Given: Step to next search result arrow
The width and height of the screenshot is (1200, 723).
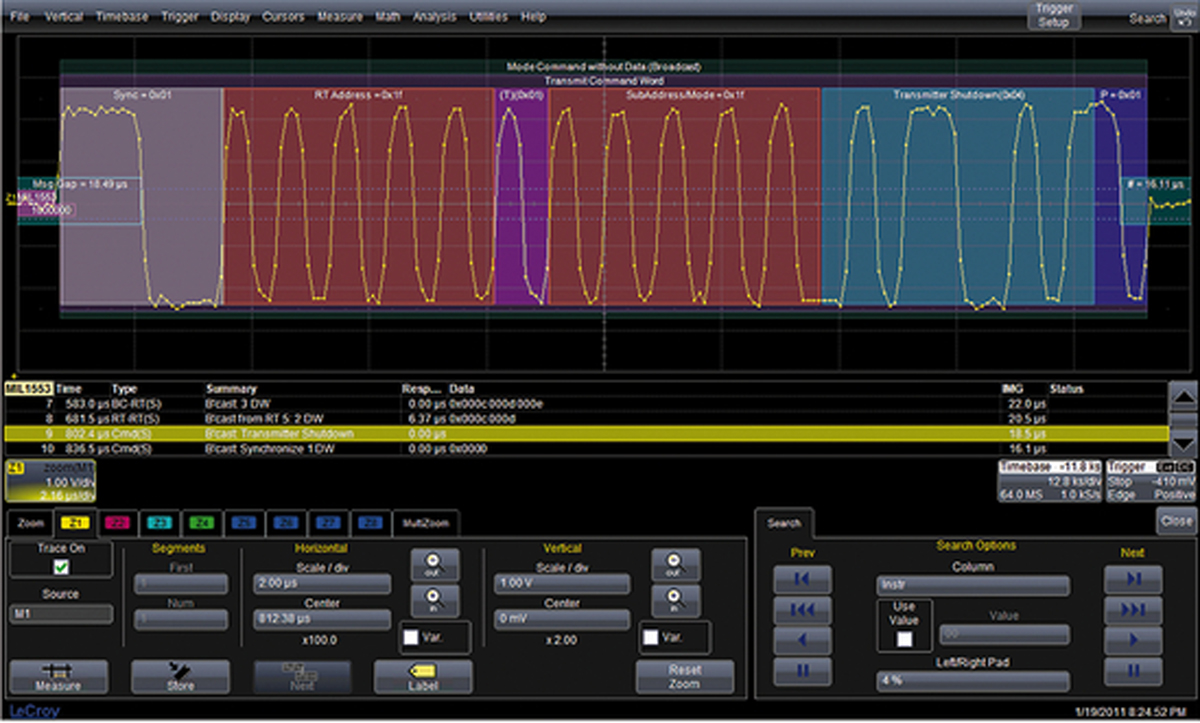Looking at the screenshot, I should tap(1133, 639).
